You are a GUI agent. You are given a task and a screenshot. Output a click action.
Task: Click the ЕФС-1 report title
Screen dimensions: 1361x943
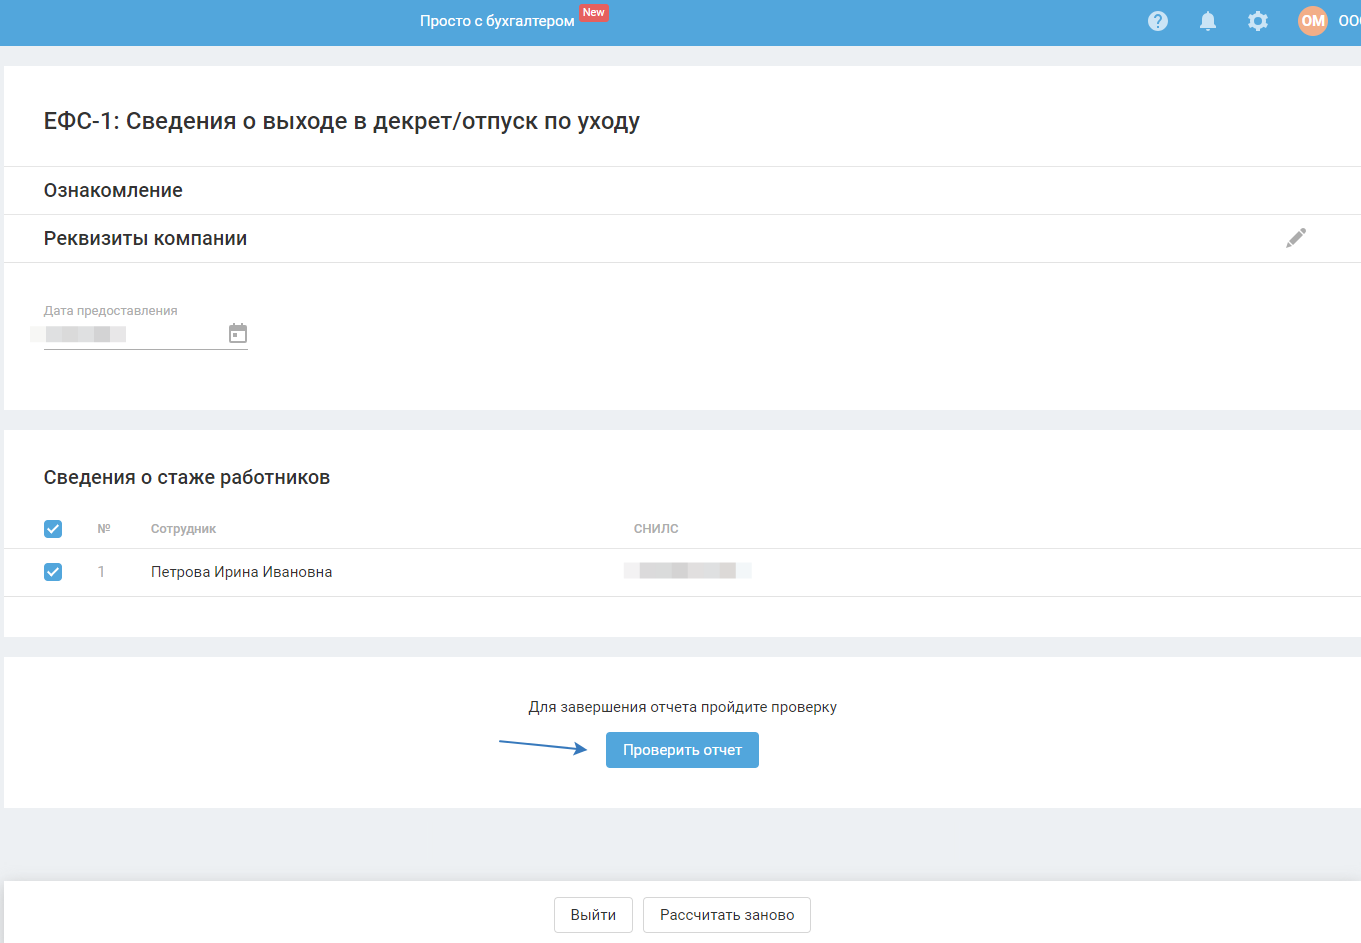[x=342, y=122]
